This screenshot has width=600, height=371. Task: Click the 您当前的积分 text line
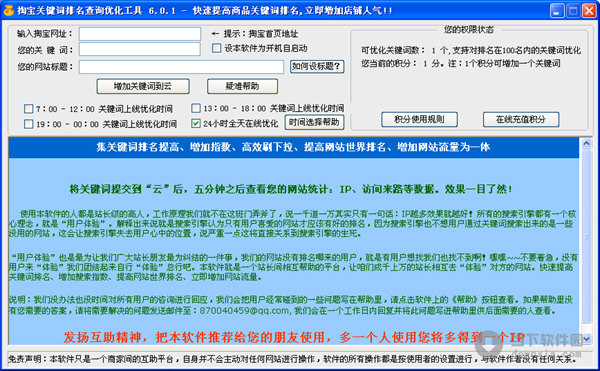pyautogui.click(x=460, y=63)
